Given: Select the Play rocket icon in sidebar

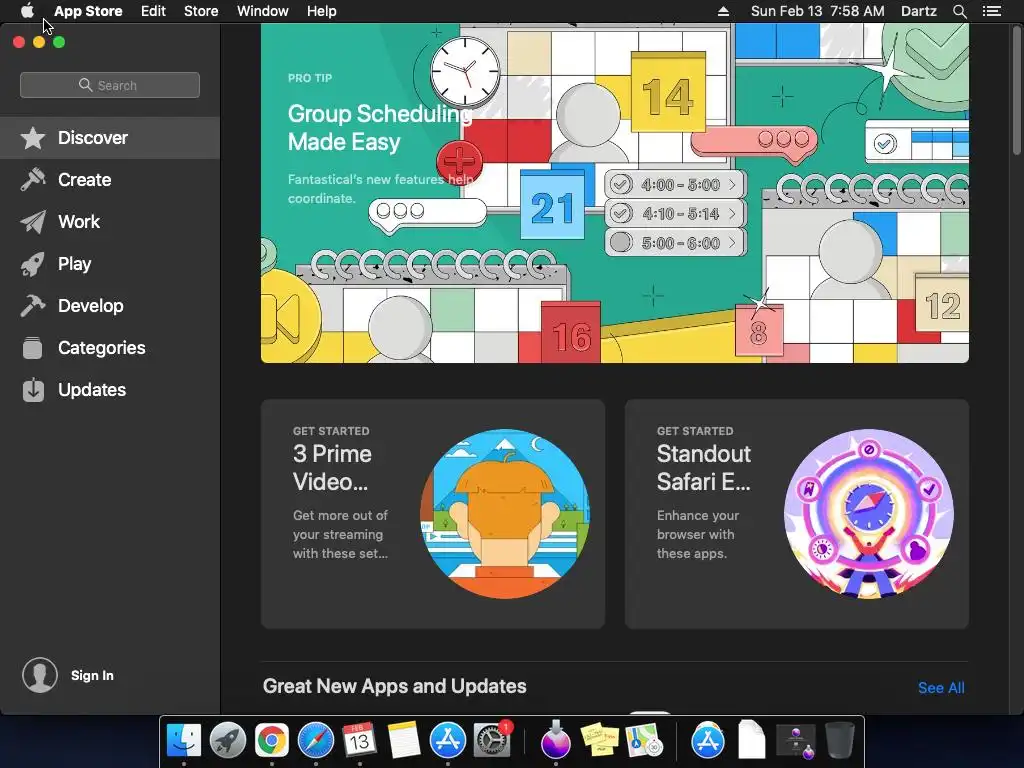Looking at the screenshot, I should [33, 264].
